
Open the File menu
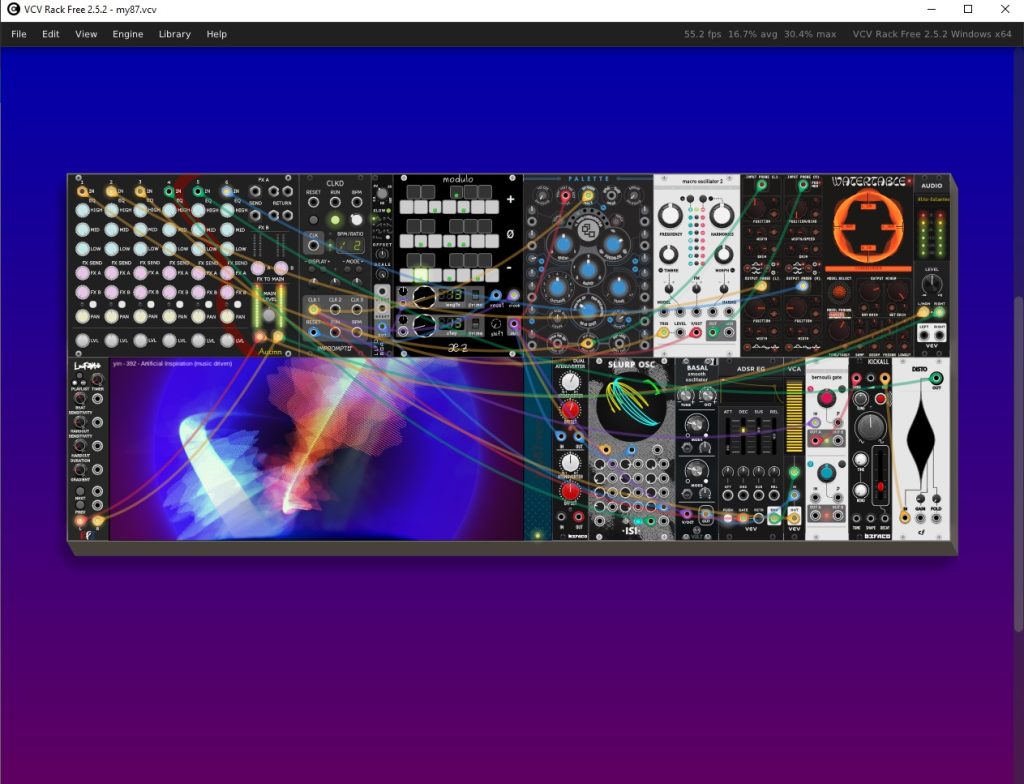click(x=19, y=34)
